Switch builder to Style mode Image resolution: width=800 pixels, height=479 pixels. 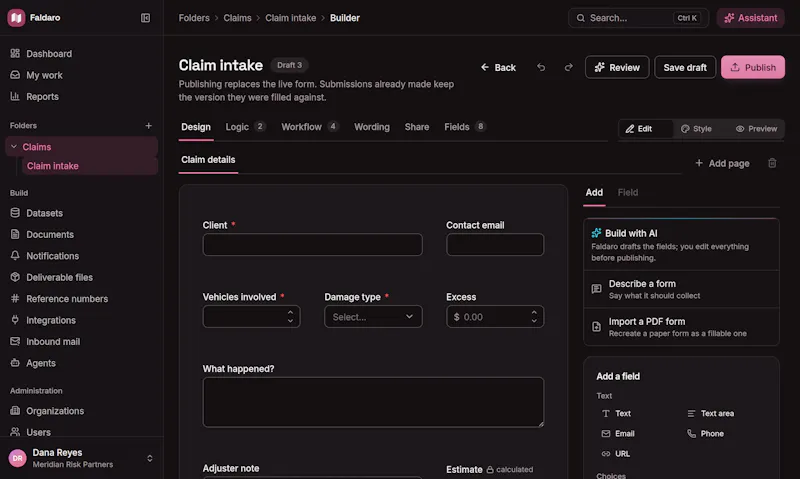click(x=696, y=129)
